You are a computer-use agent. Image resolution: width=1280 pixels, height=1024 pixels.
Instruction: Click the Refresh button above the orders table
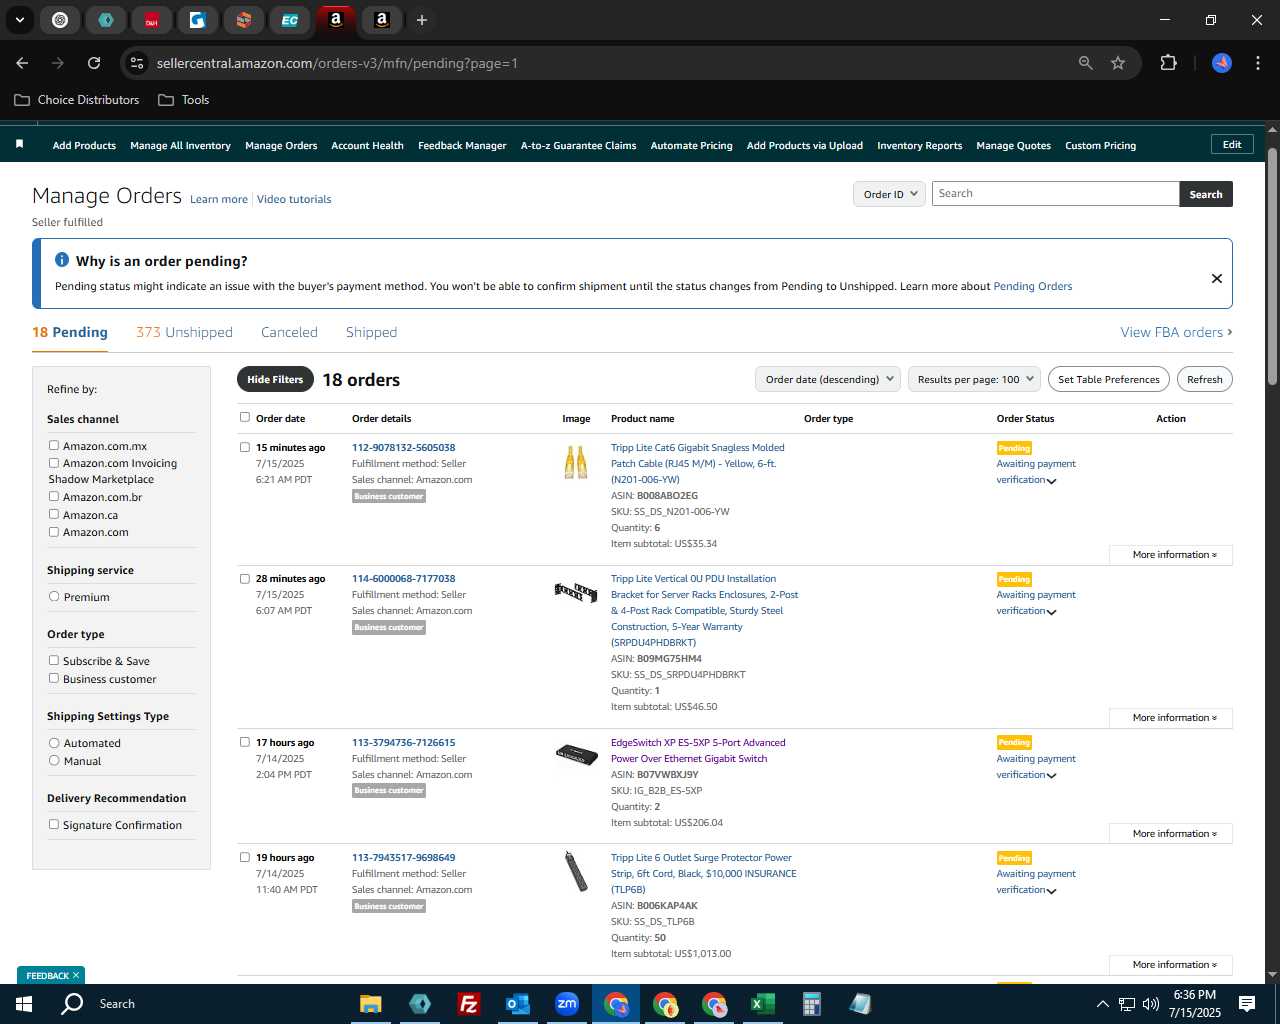1205,379
